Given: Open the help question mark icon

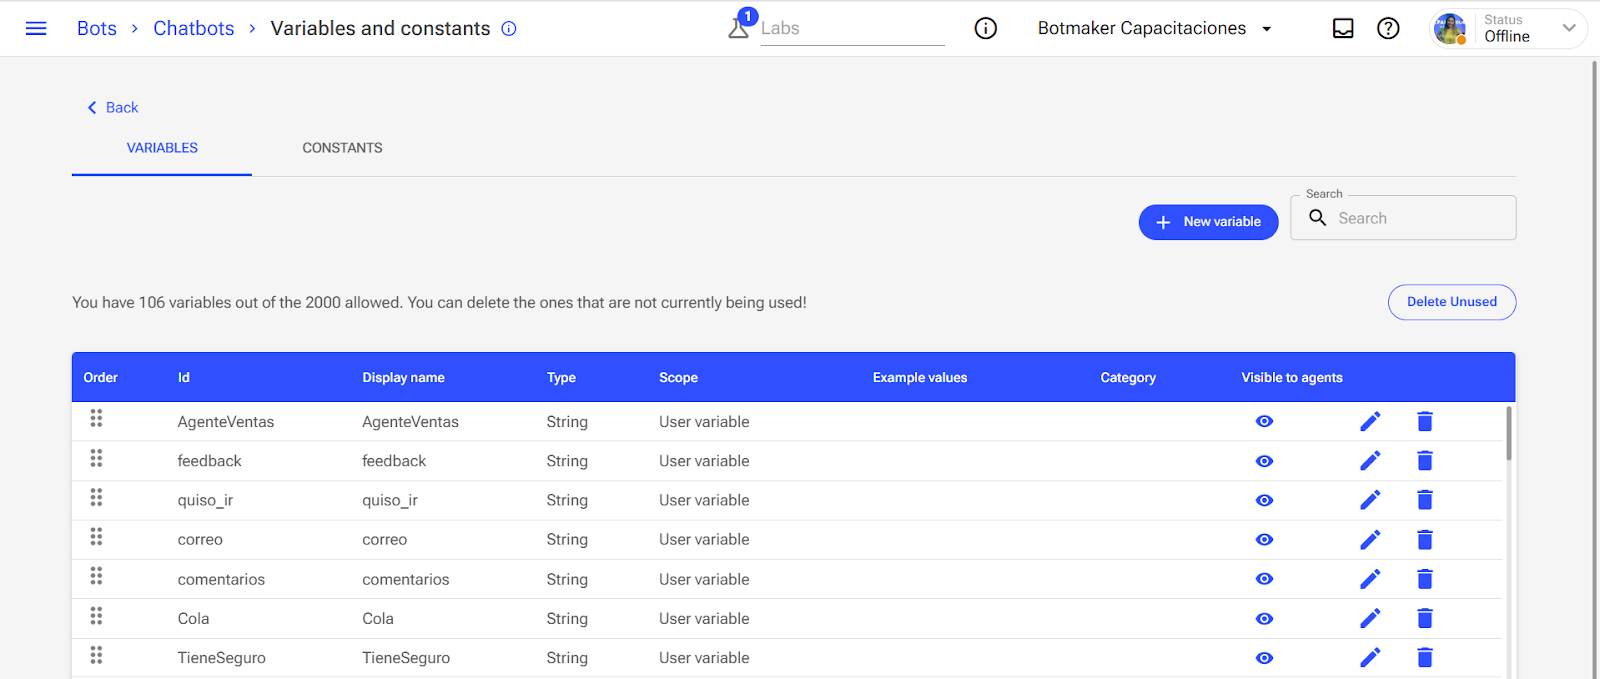Looking at the screenshot, I should (x=1388, y=28).
